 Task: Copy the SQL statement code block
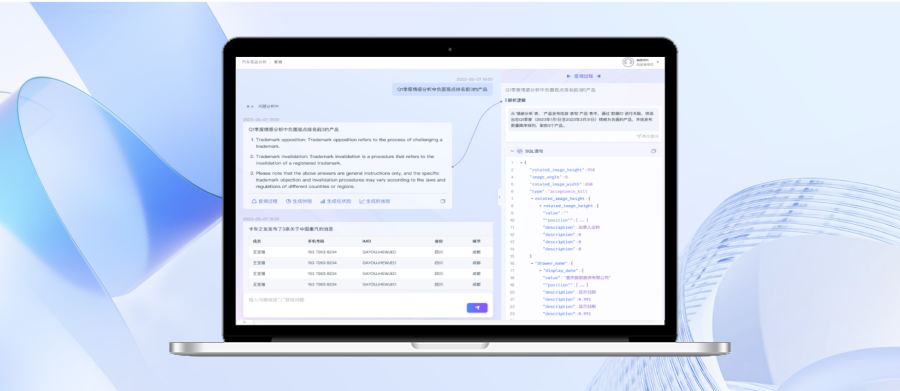coord(653,152)
